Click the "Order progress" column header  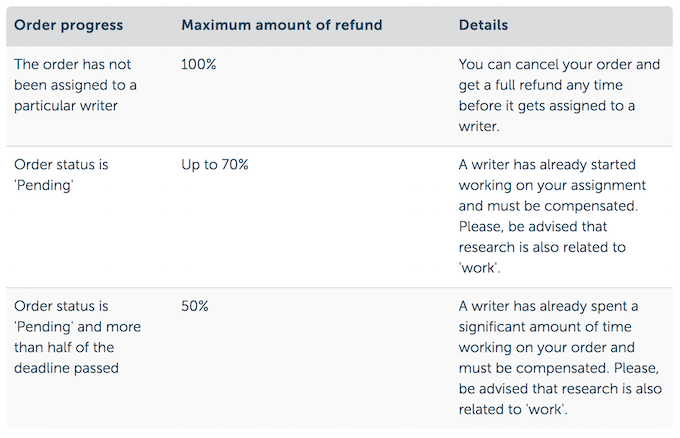66,25
